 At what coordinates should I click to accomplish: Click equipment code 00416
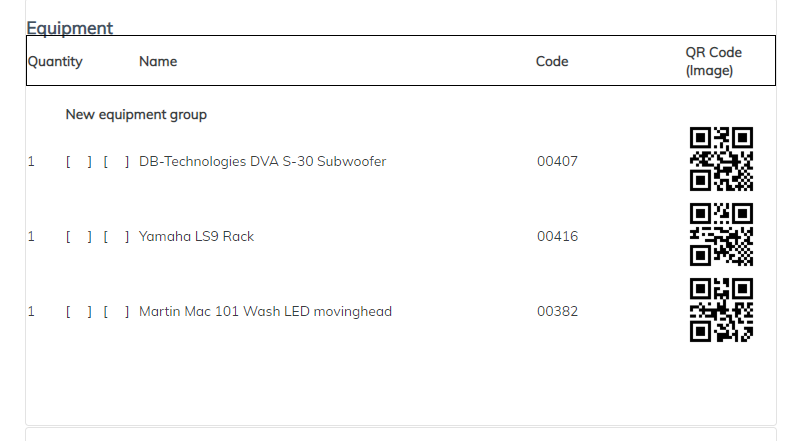point(557,237)
